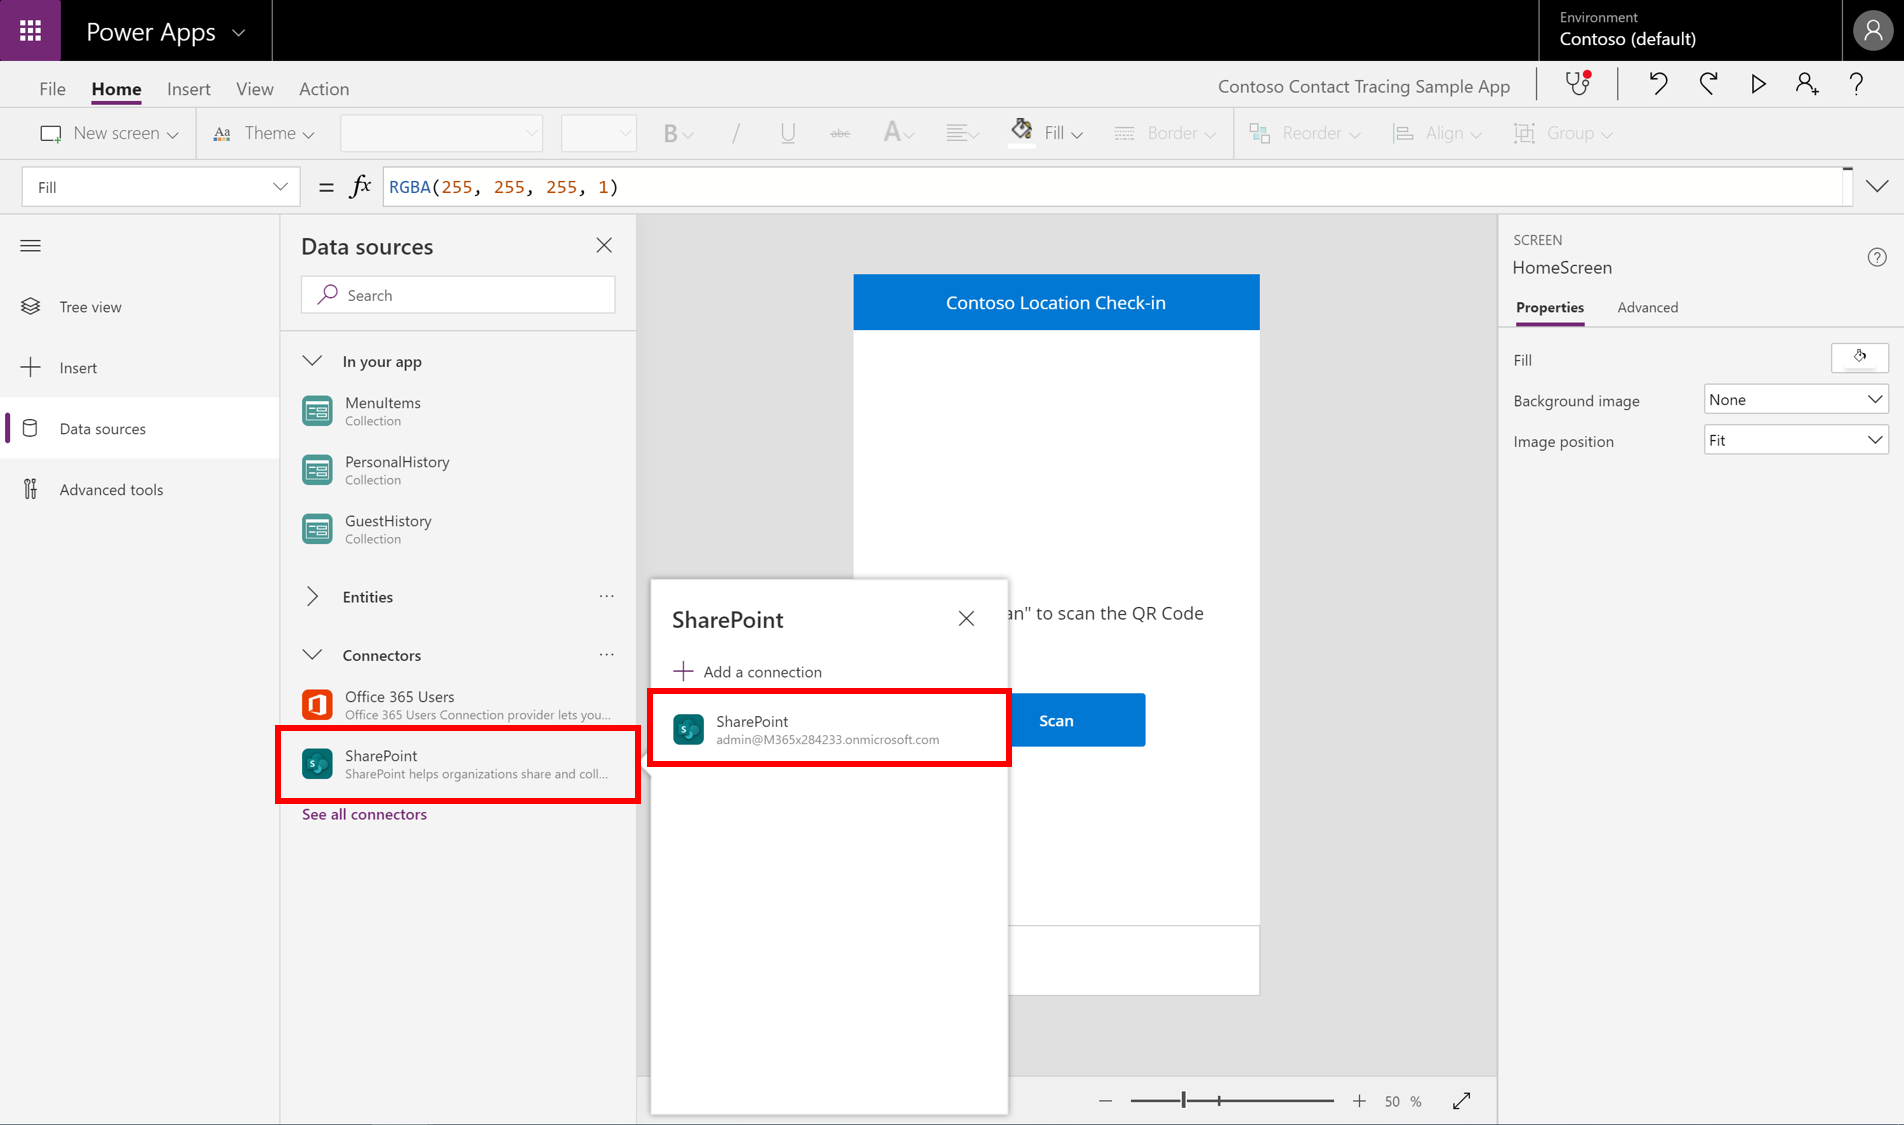Click the Fill color swatch in Properties

click(1859, 358)
